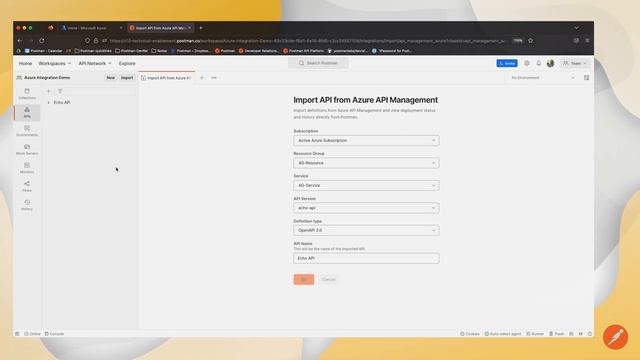
Task: Select the APIs sidebar icon
Action: [27, 112]
